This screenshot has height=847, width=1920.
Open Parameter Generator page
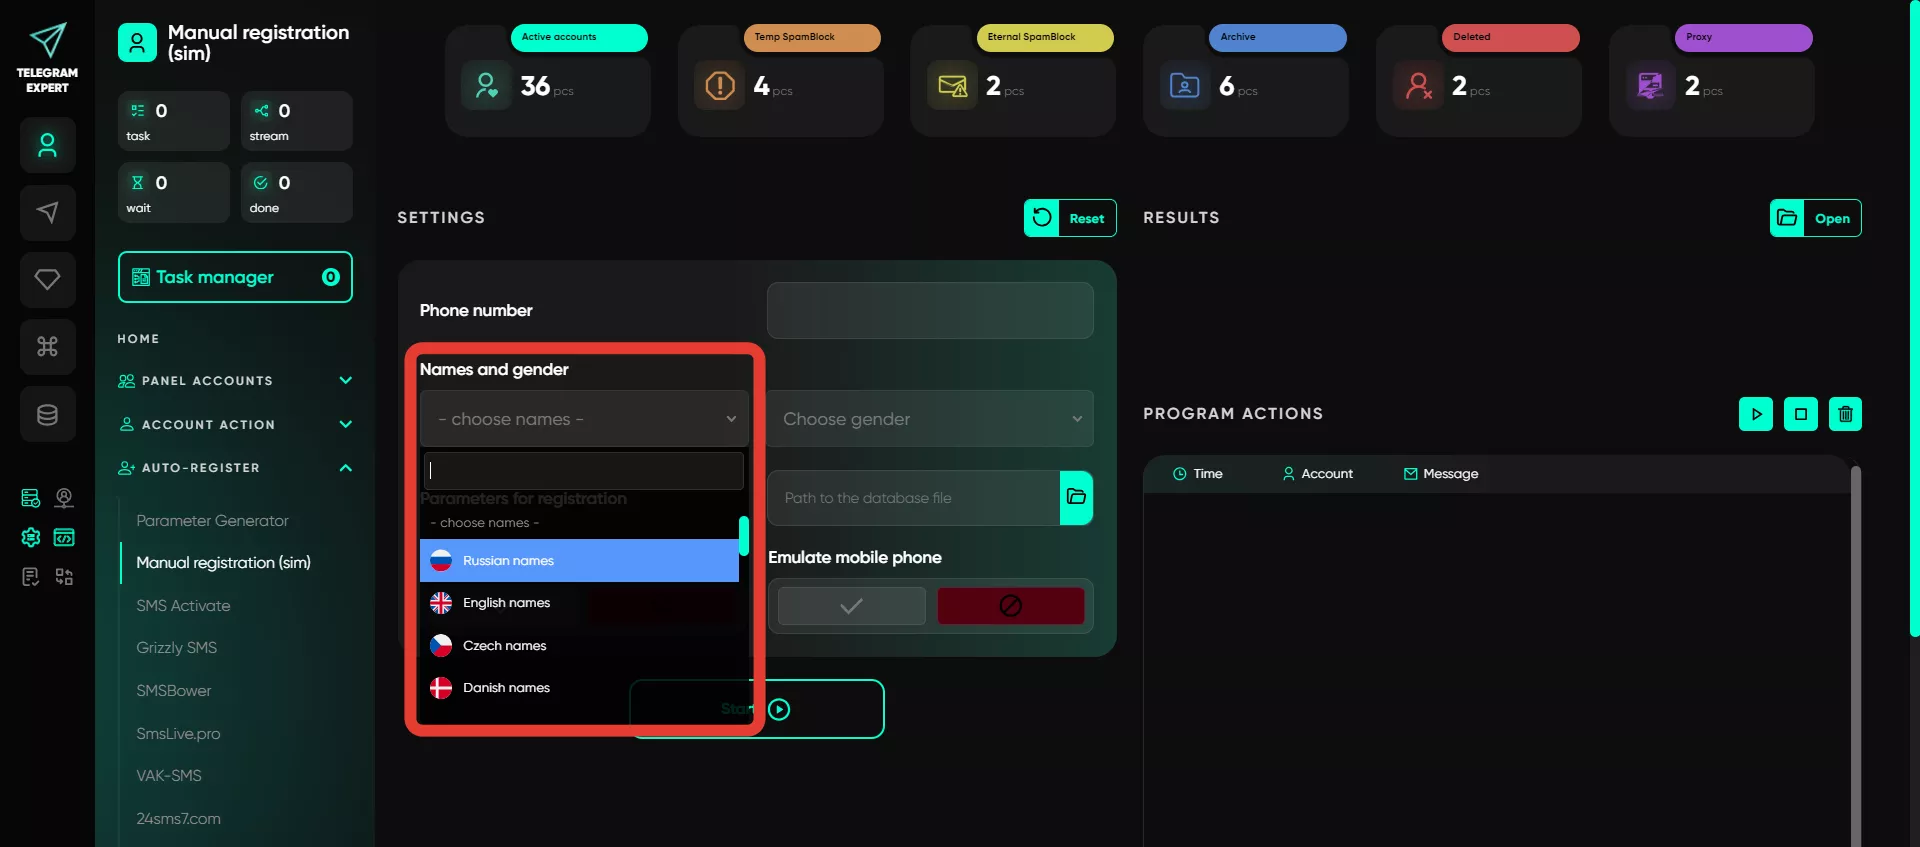click(212, 520)
